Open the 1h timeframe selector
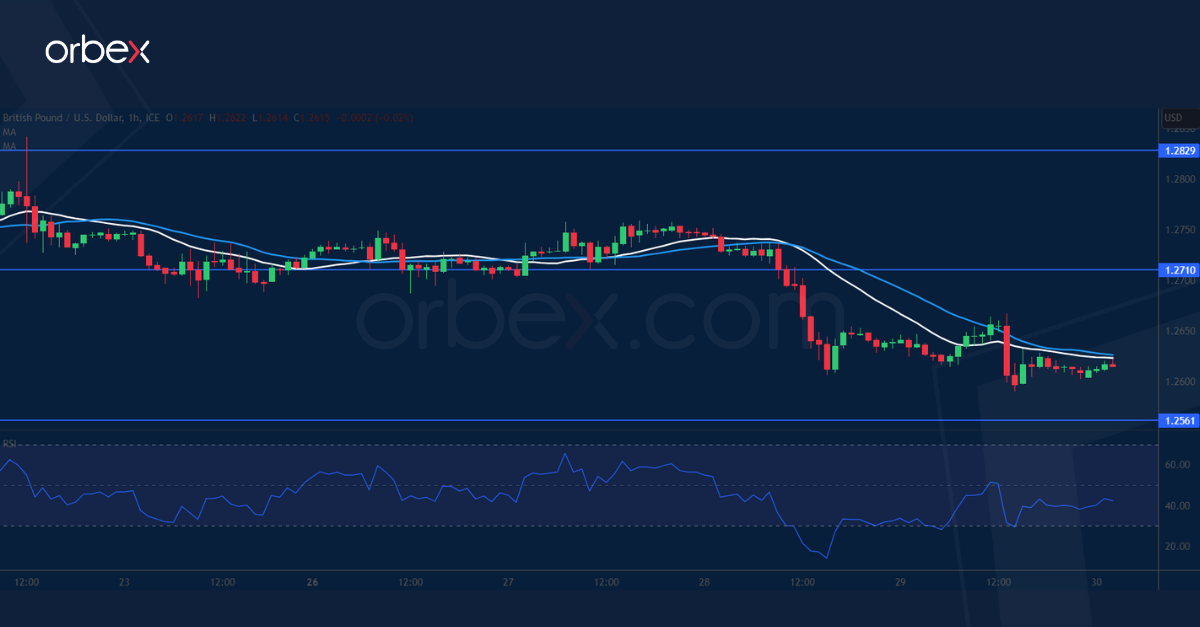1200x627 pixels. 133,117
